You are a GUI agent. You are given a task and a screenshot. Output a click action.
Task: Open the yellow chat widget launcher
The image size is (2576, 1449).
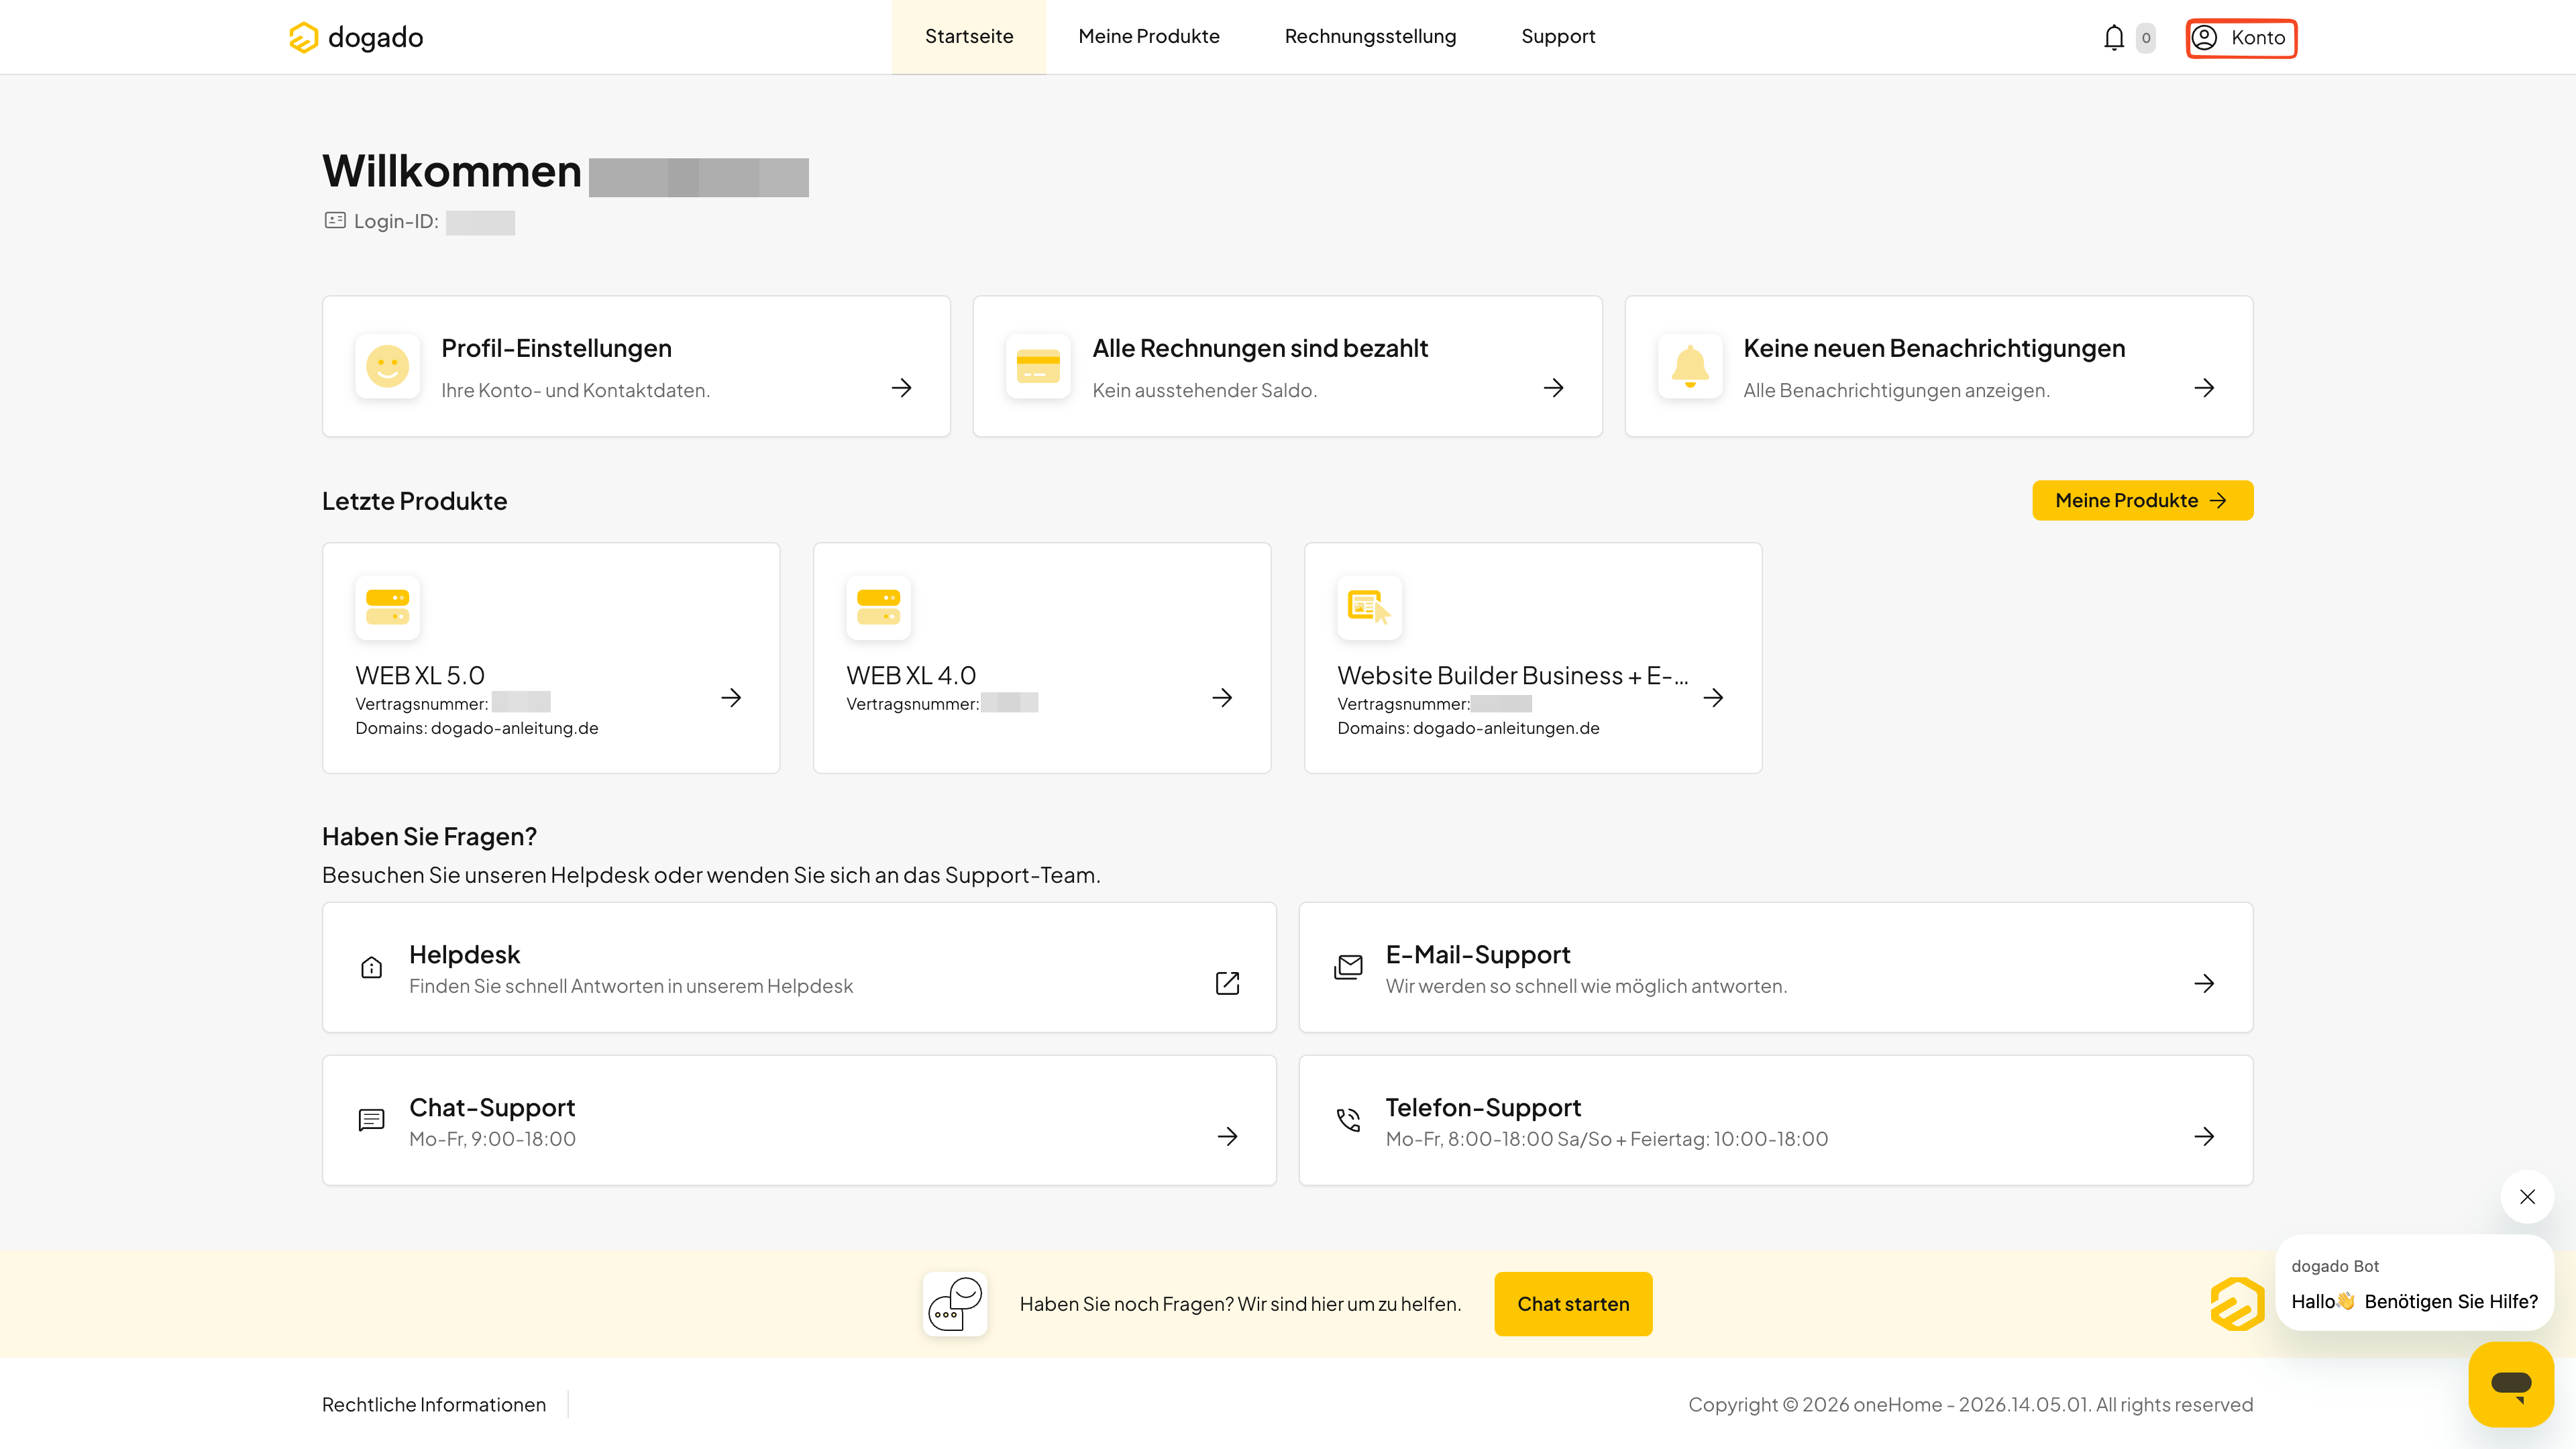[2511, 1384]
